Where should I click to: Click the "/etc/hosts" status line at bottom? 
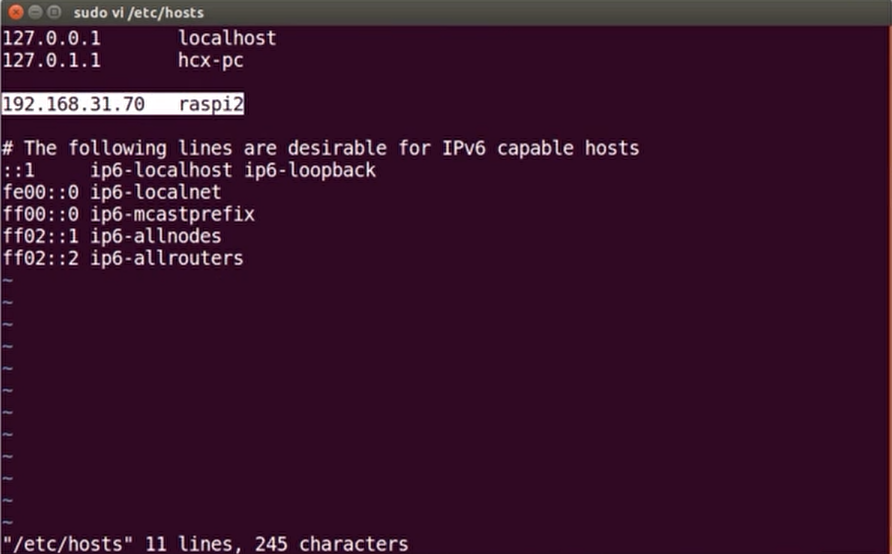[204, 543]
